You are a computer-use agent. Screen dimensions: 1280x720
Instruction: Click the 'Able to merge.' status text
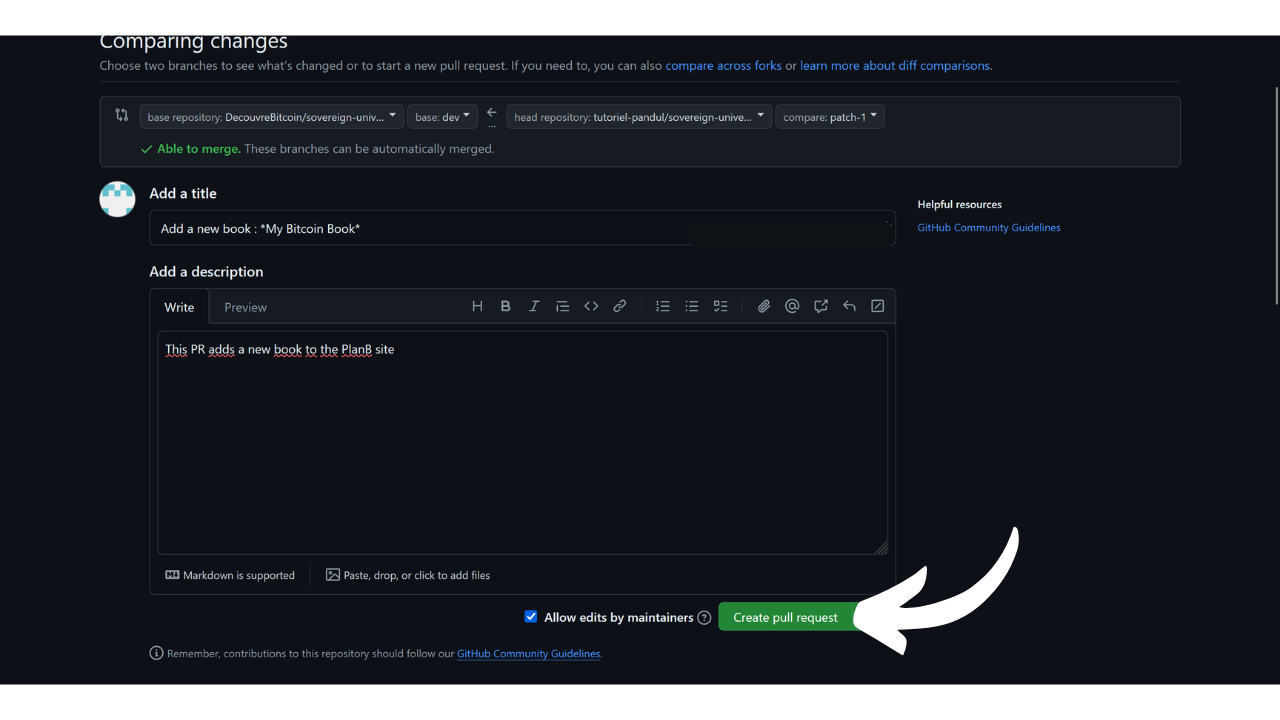click(198, 149)
